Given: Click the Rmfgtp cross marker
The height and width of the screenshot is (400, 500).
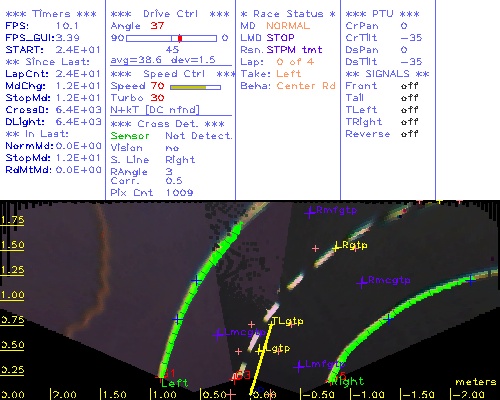Looking at the screenshot, I should click(310, 212).
